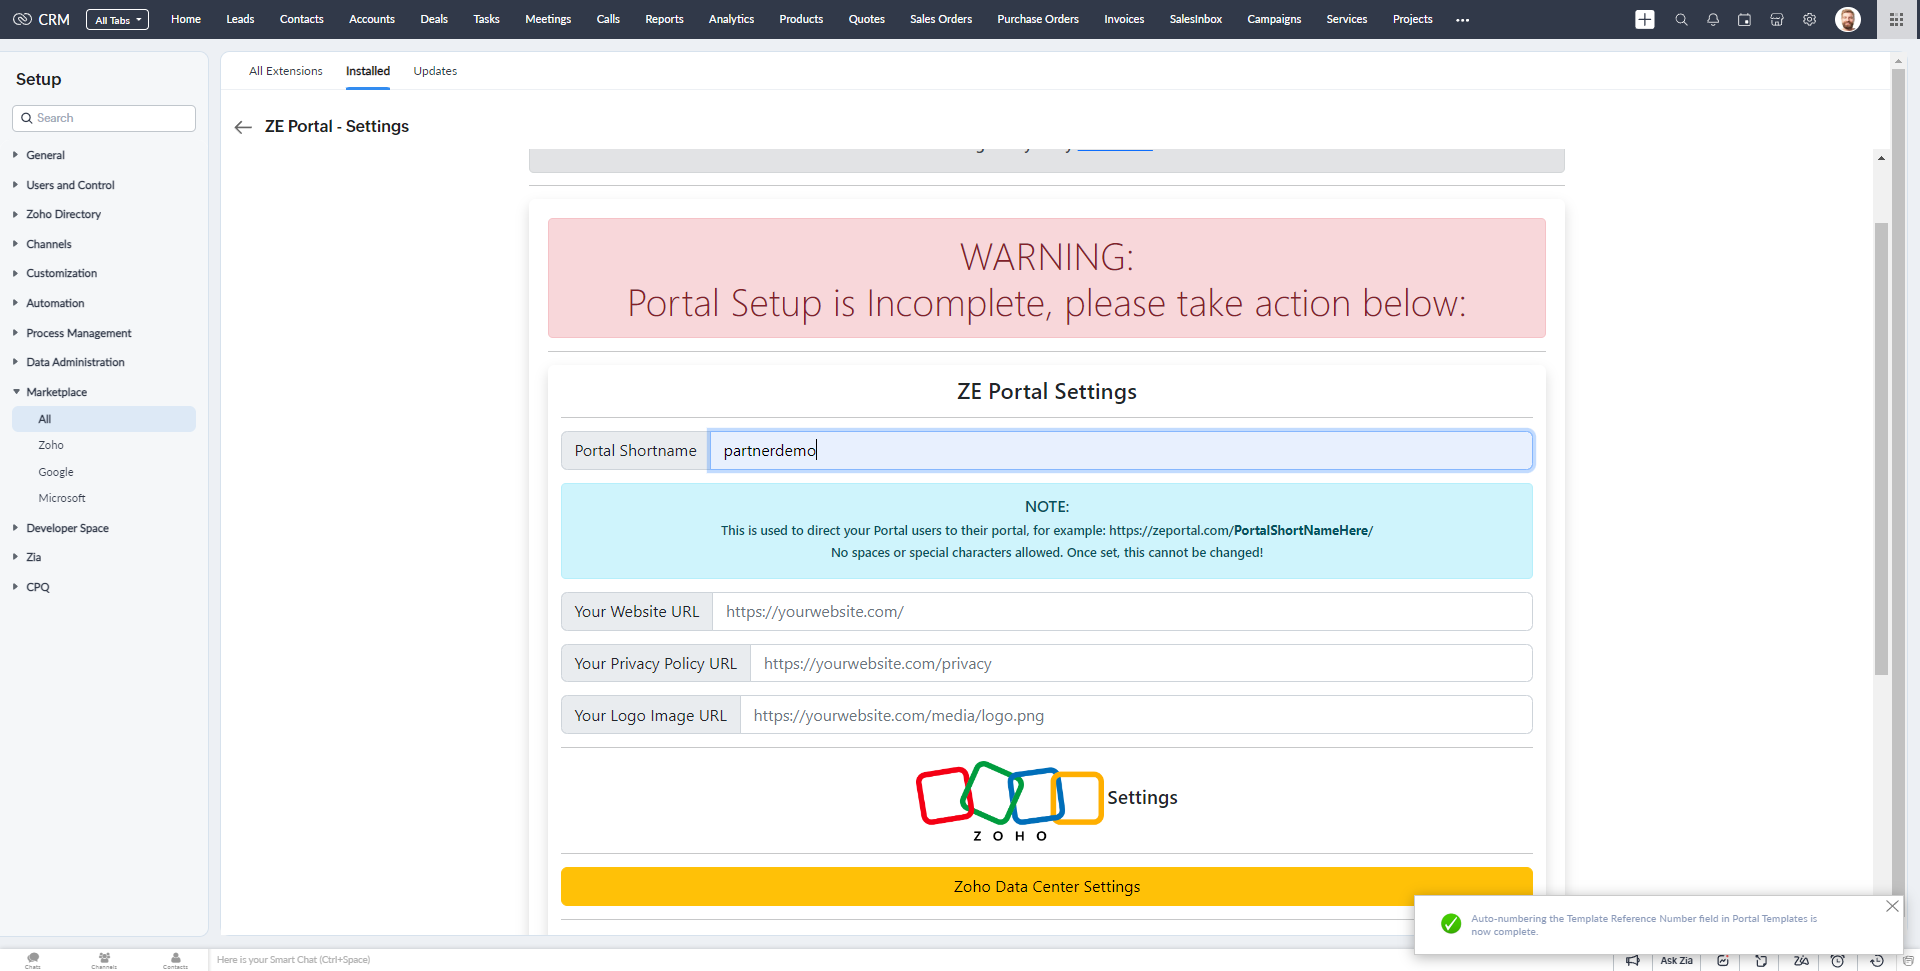This screenshot has width=1920, height=971.
Task: Click the Setup search field
Action: click(x=104, y=118)
